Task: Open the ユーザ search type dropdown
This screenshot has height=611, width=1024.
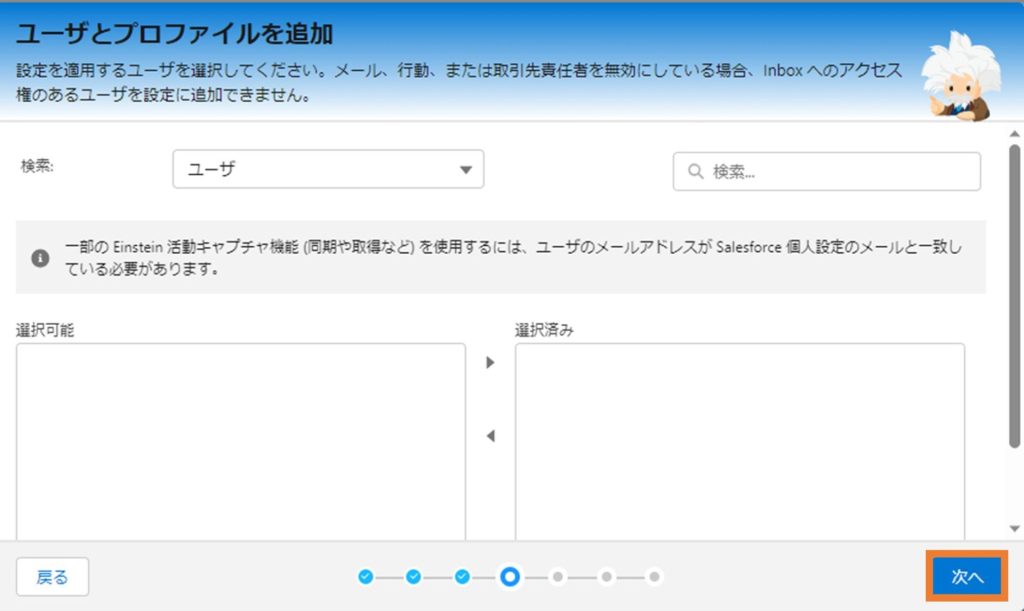Action: (x=328, y=169)
